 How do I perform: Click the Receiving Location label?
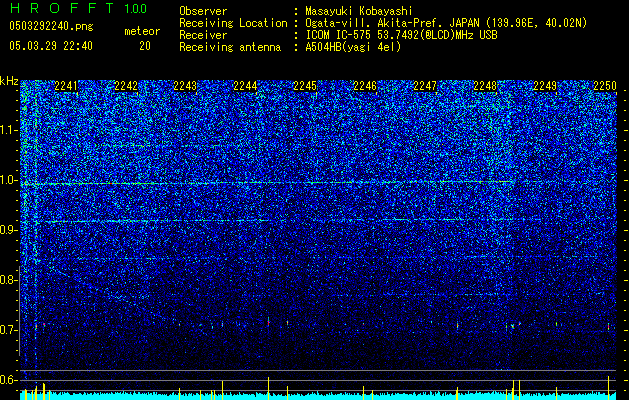point(233,23)
